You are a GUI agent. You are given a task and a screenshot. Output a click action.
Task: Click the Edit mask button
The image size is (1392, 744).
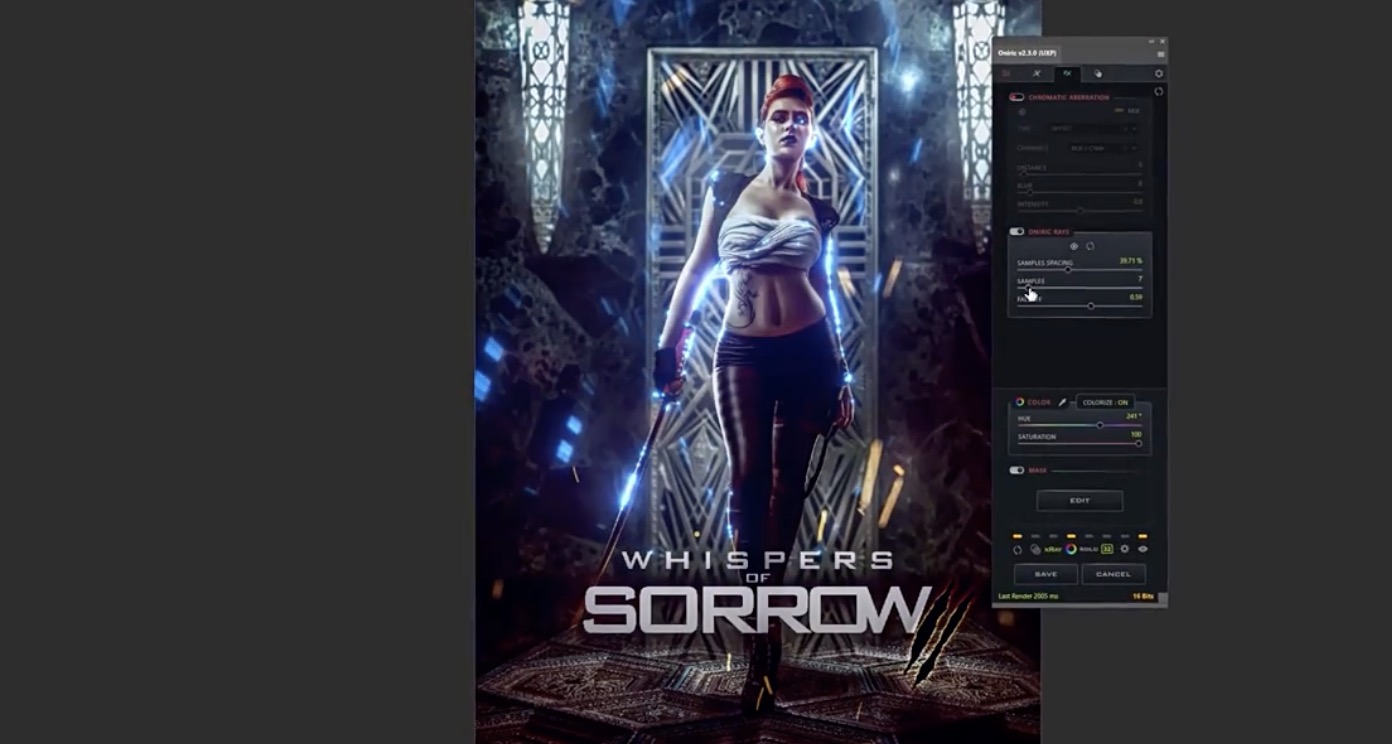click(1079, 500)
